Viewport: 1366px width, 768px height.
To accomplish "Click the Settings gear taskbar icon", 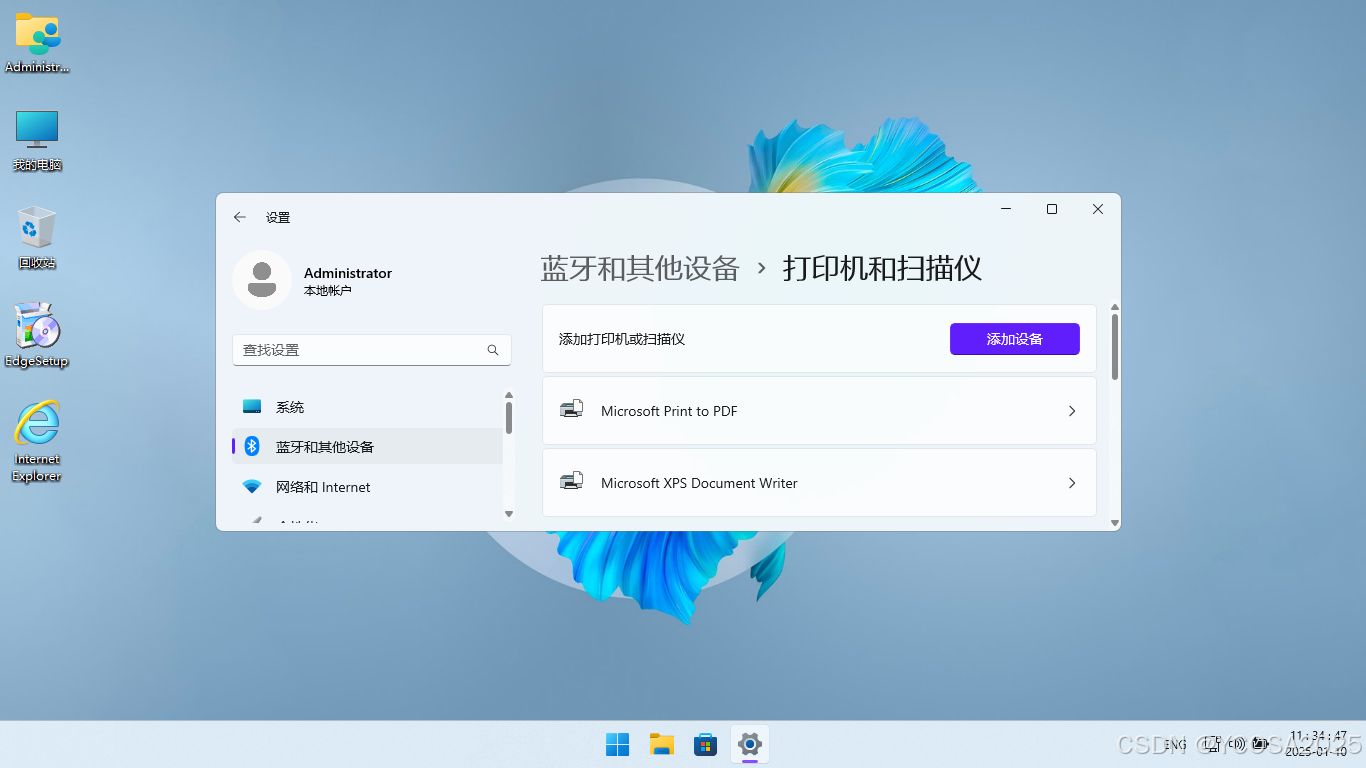I will (750, 744).
